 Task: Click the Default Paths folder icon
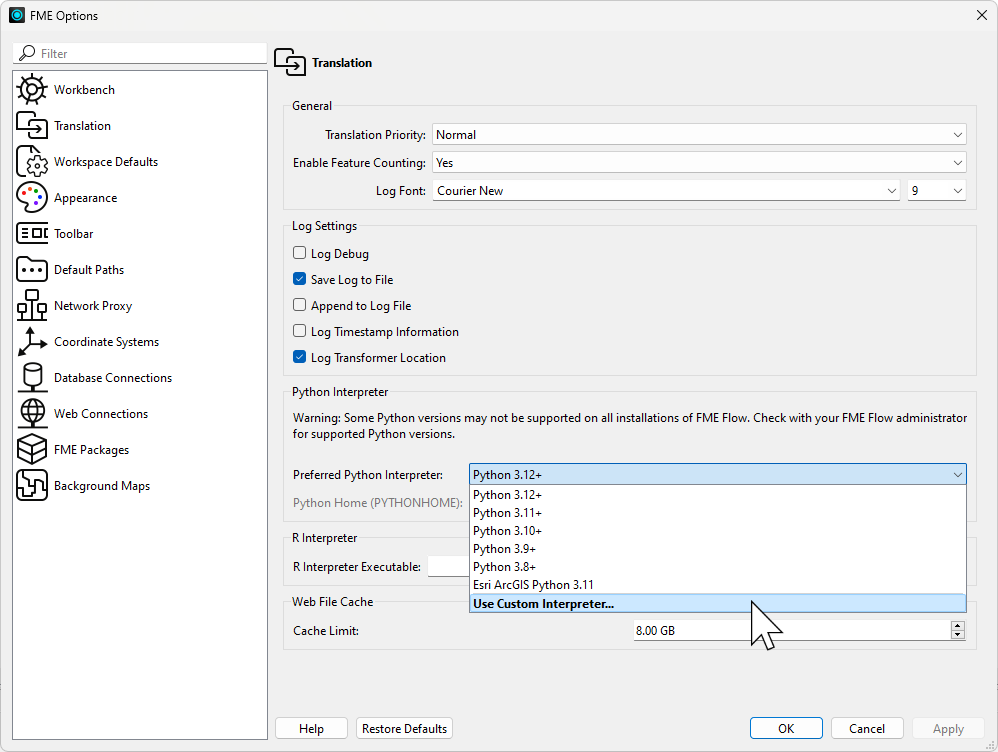click(32, 270)
